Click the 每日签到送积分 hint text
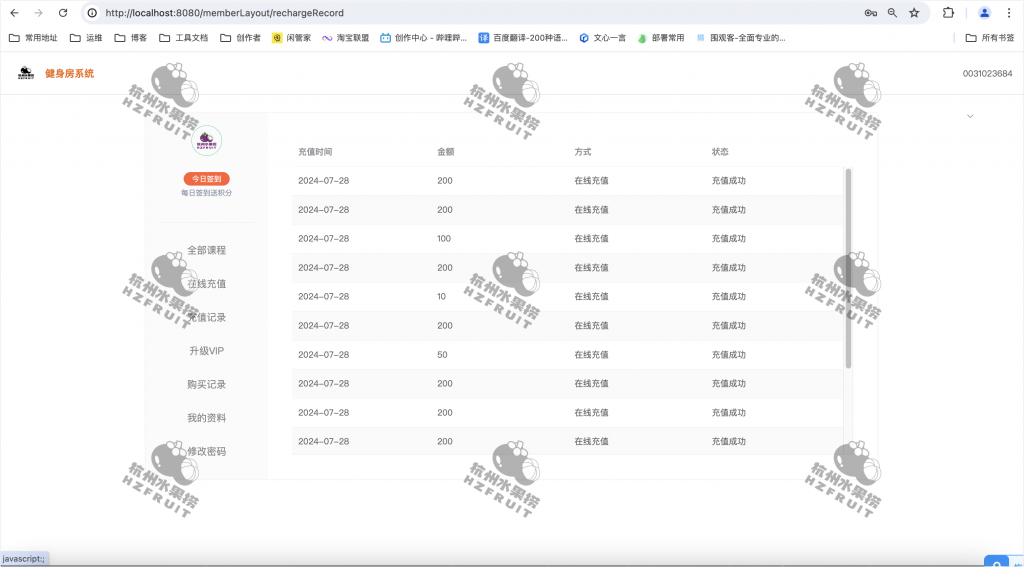 click(x=206, y=193)
